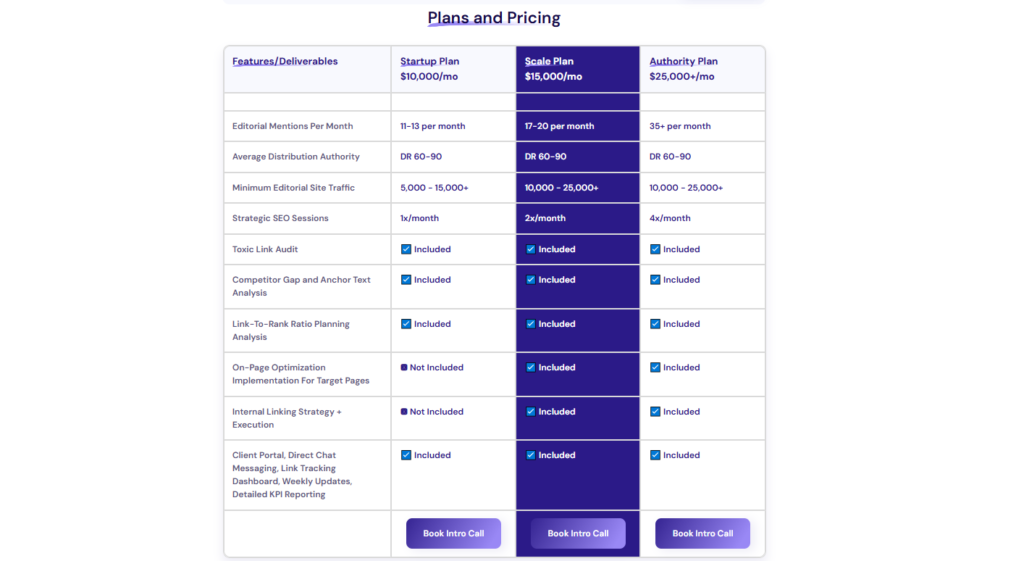Click Startup Plan On-Page Optimization Not Included marker
Screen dimensions: 1024x561
[x=404, y=367]
